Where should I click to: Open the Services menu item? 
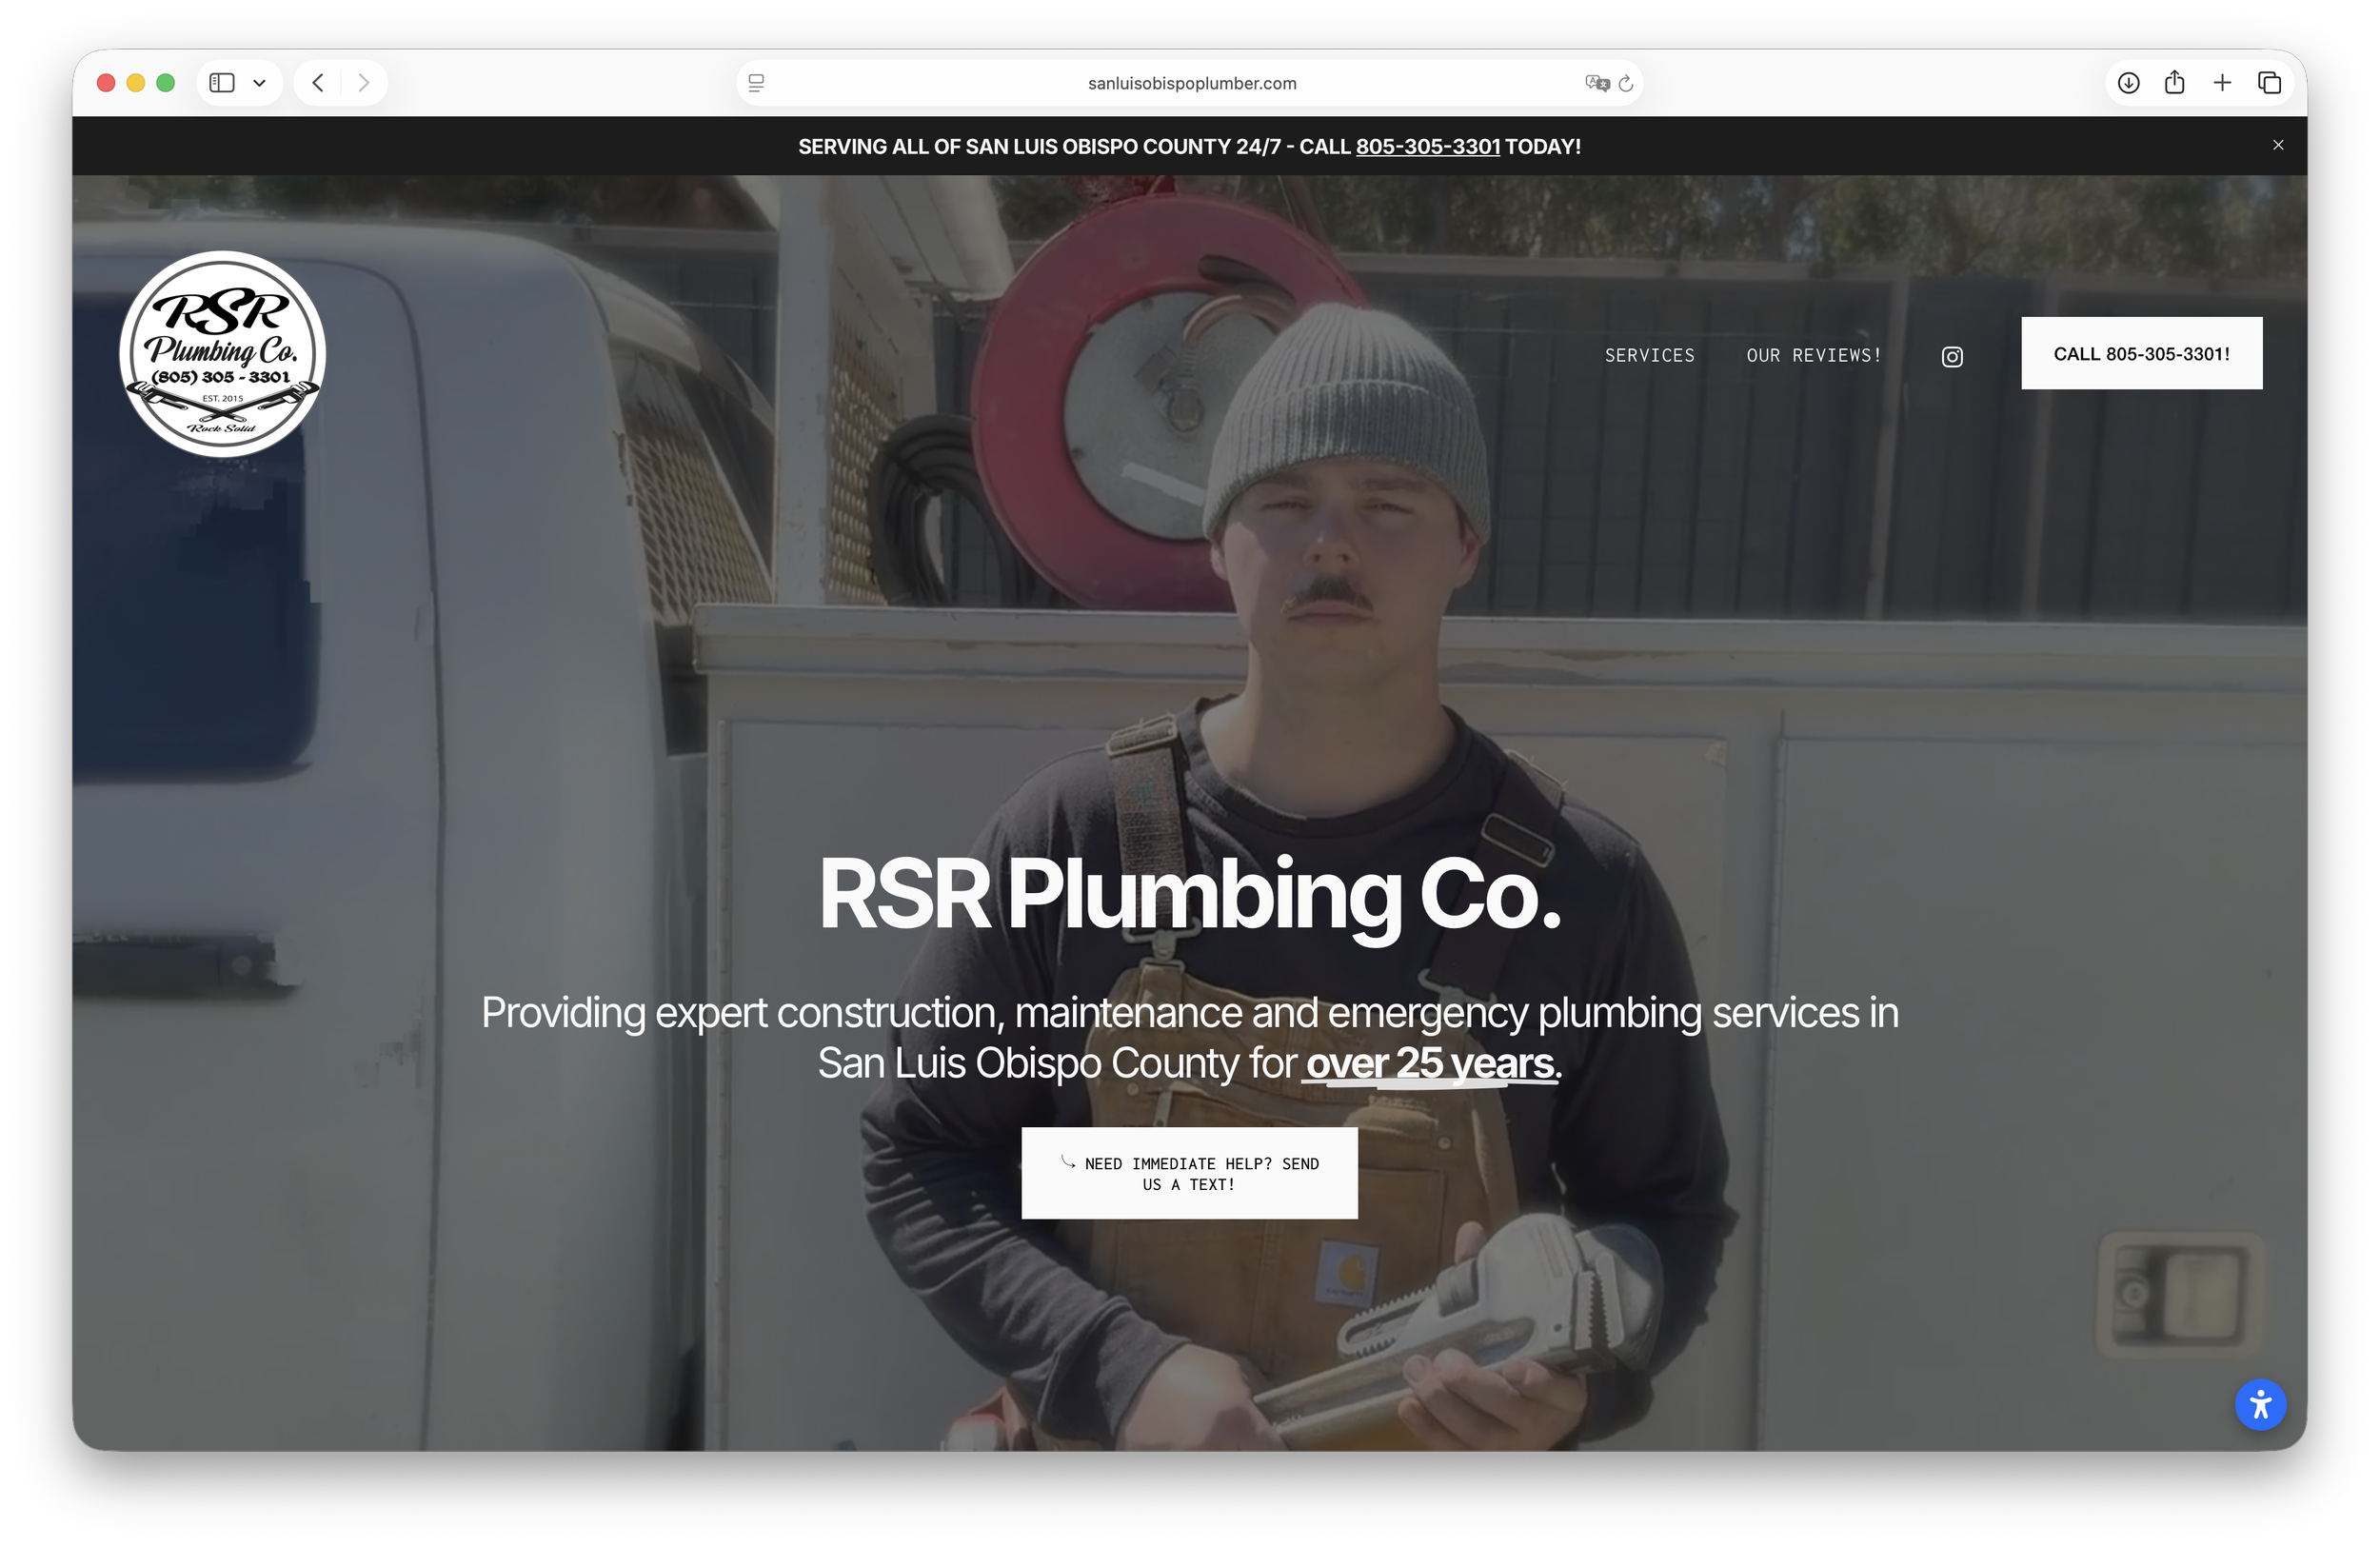(1649, 355)
